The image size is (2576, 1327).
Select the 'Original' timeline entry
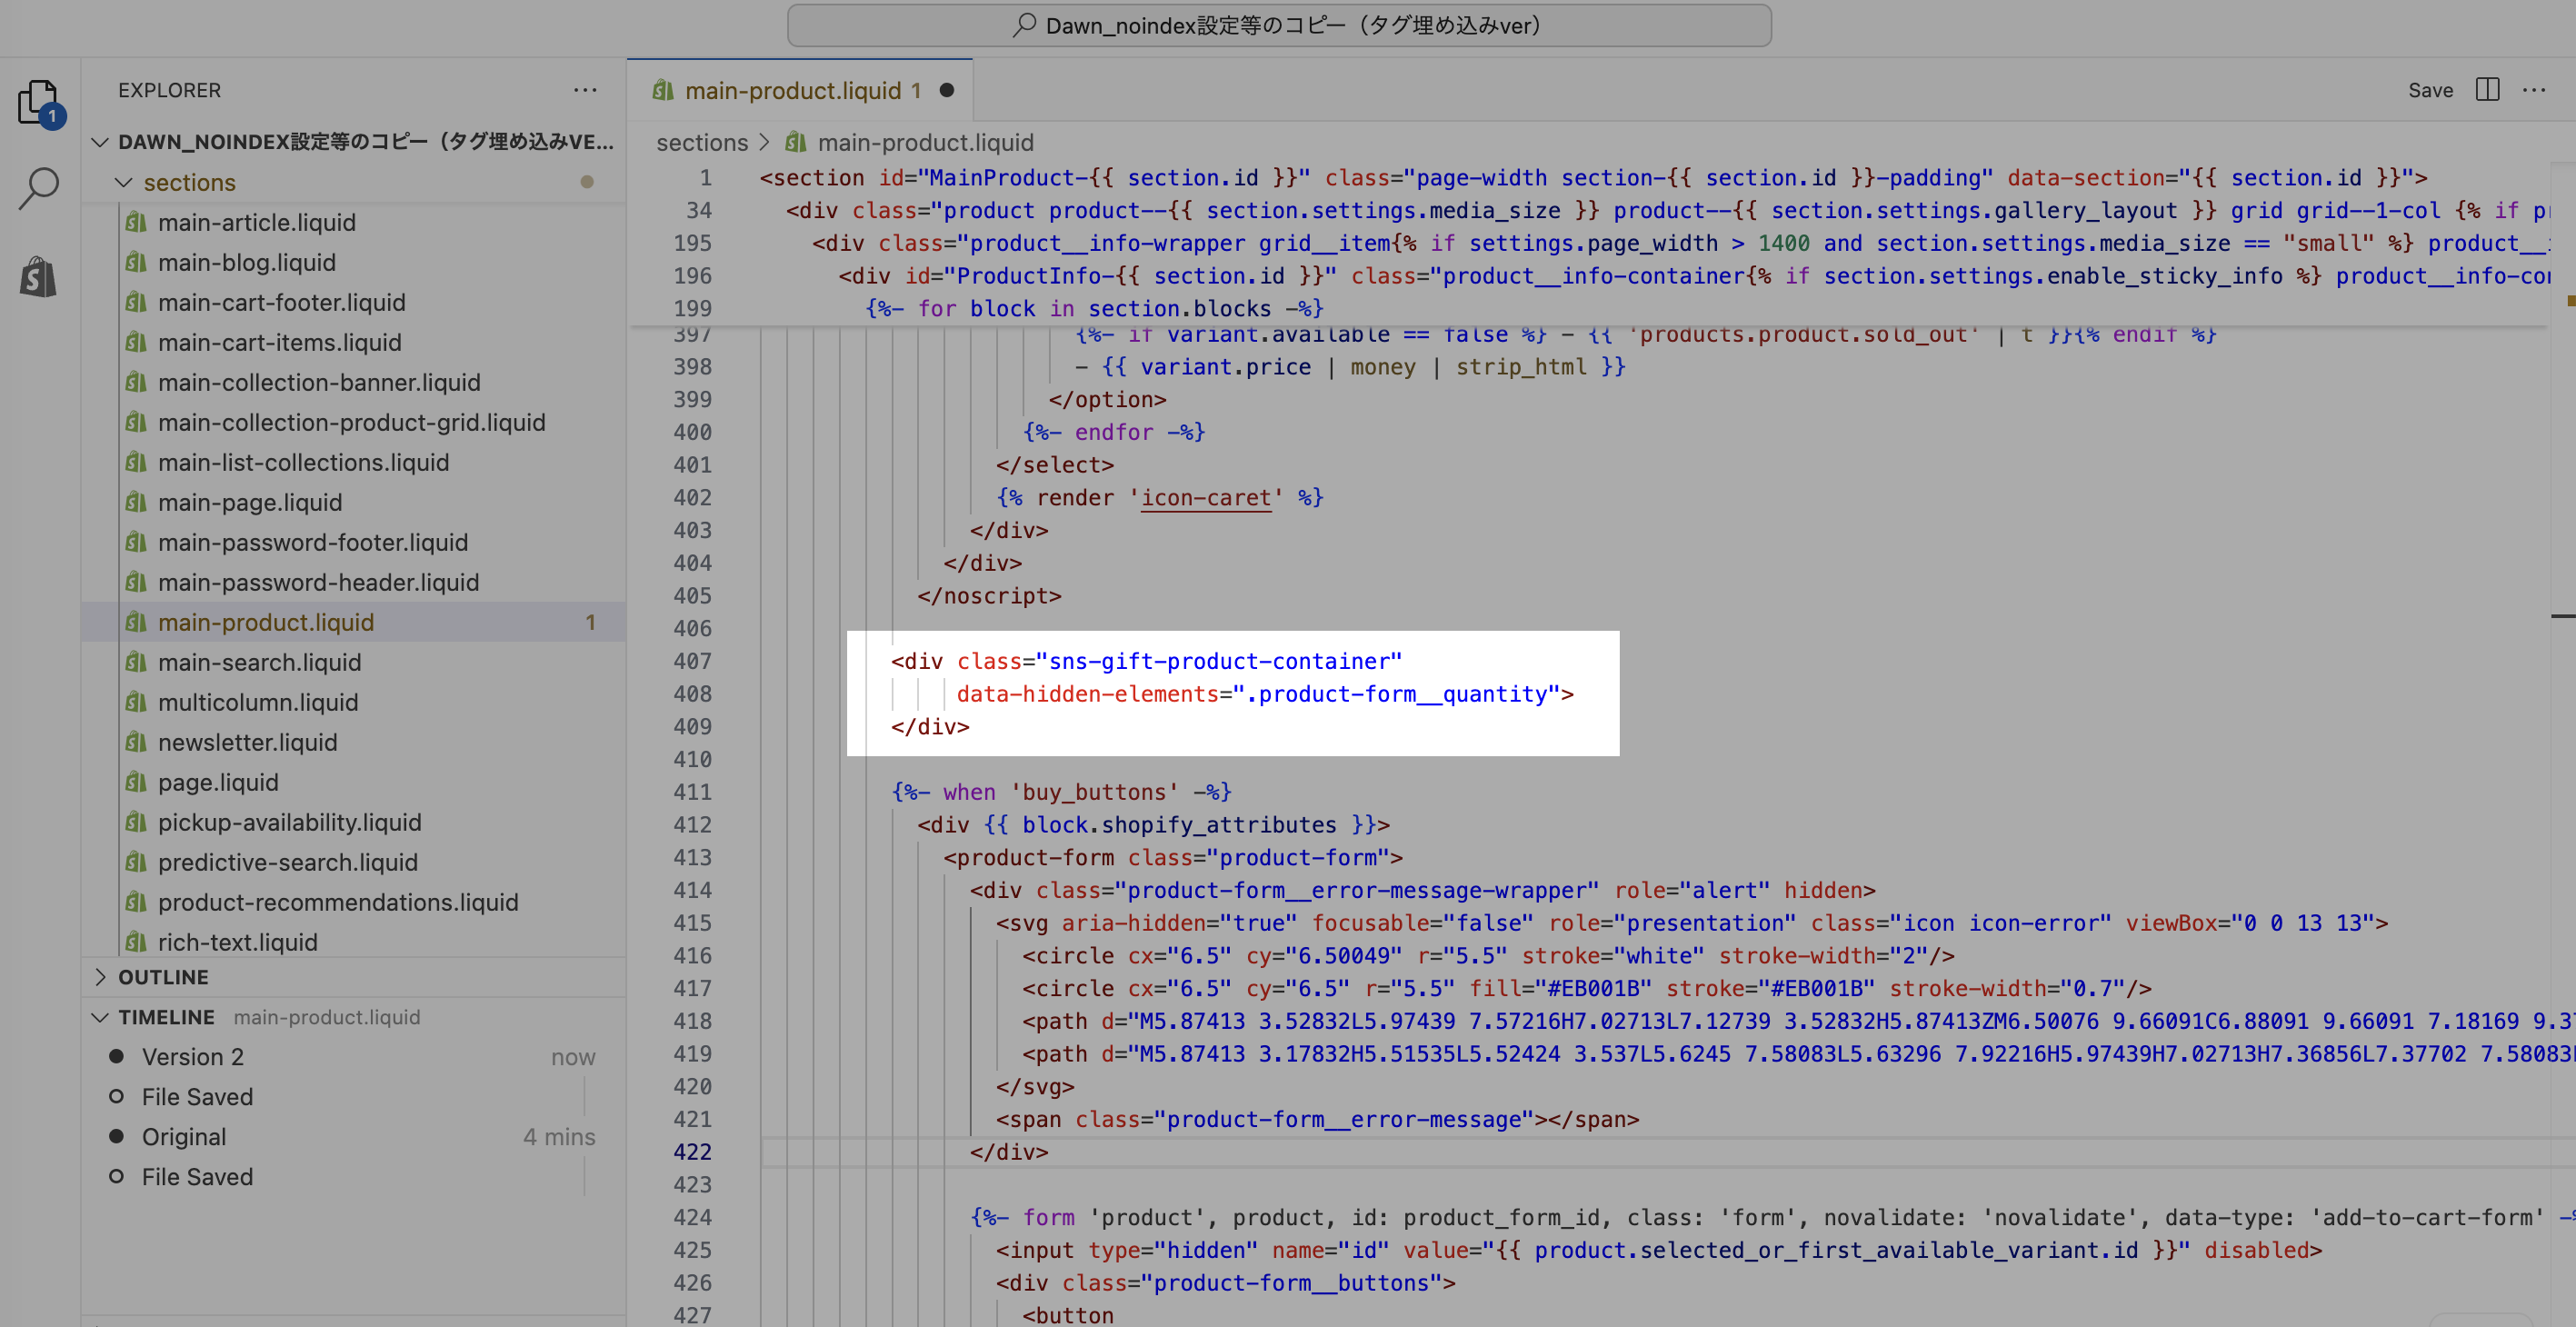[x=354, y=1137]
